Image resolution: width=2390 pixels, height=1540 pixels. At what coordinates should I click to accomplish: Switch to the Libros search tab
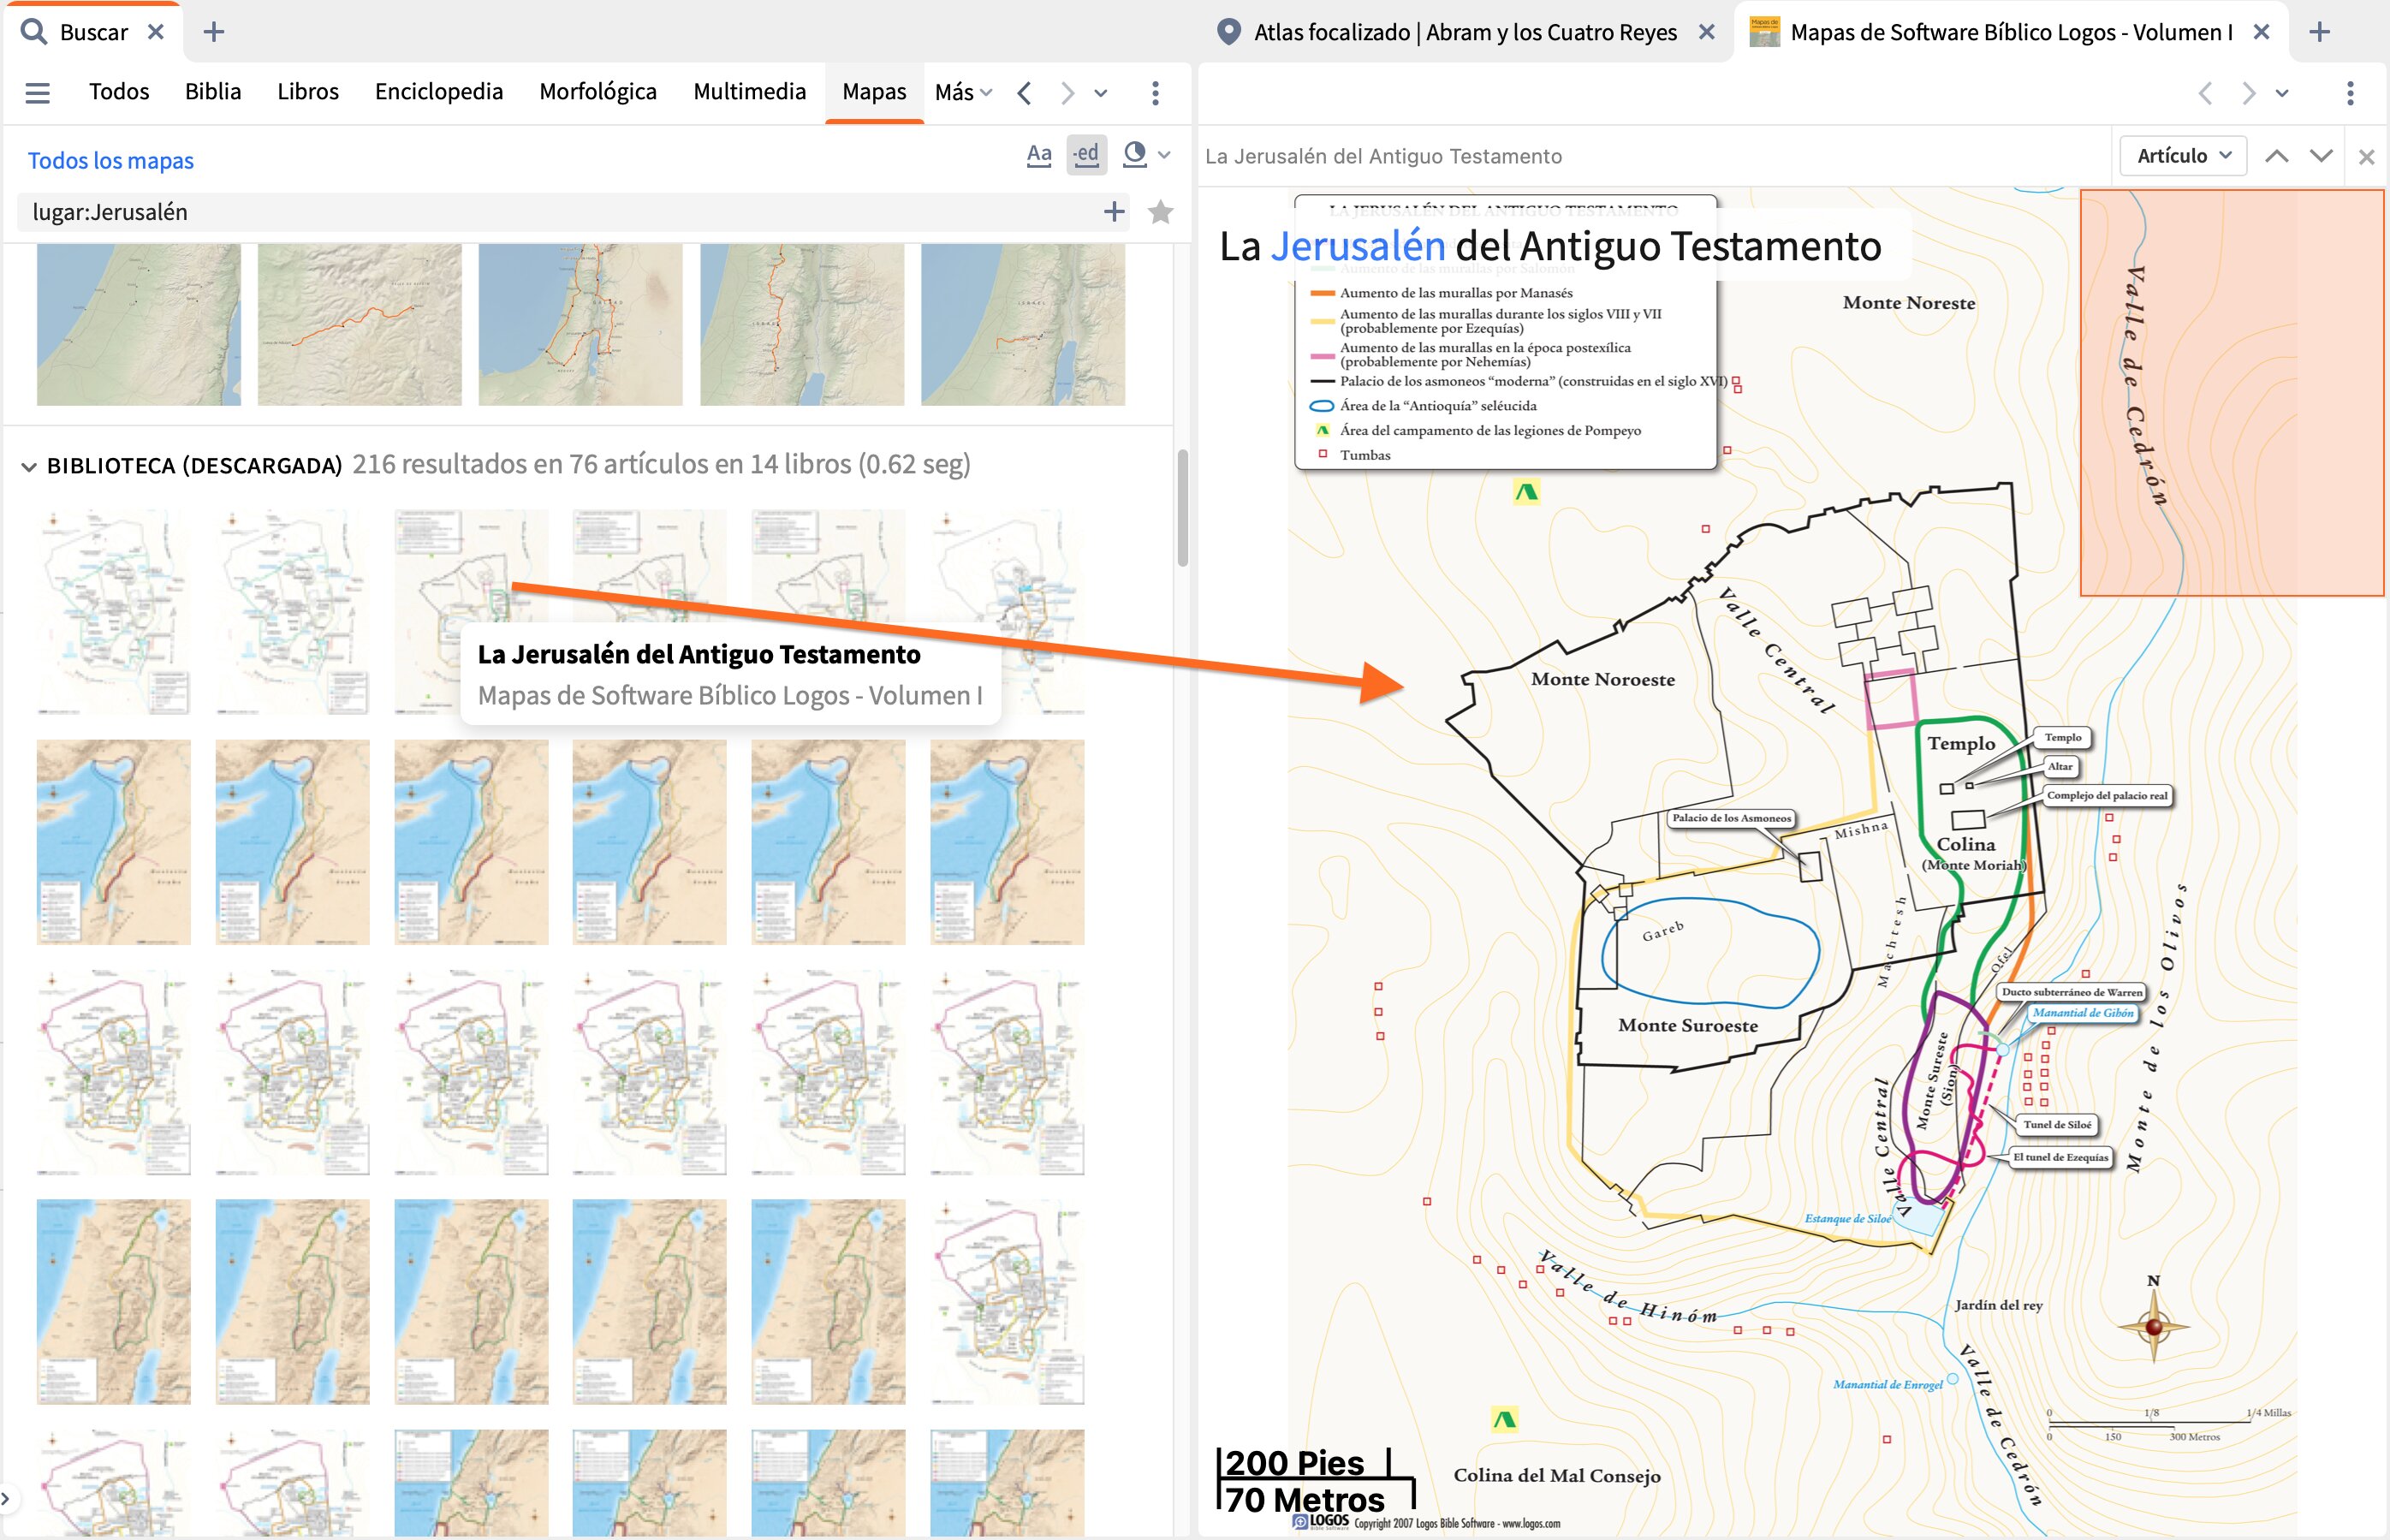[308, 92]
